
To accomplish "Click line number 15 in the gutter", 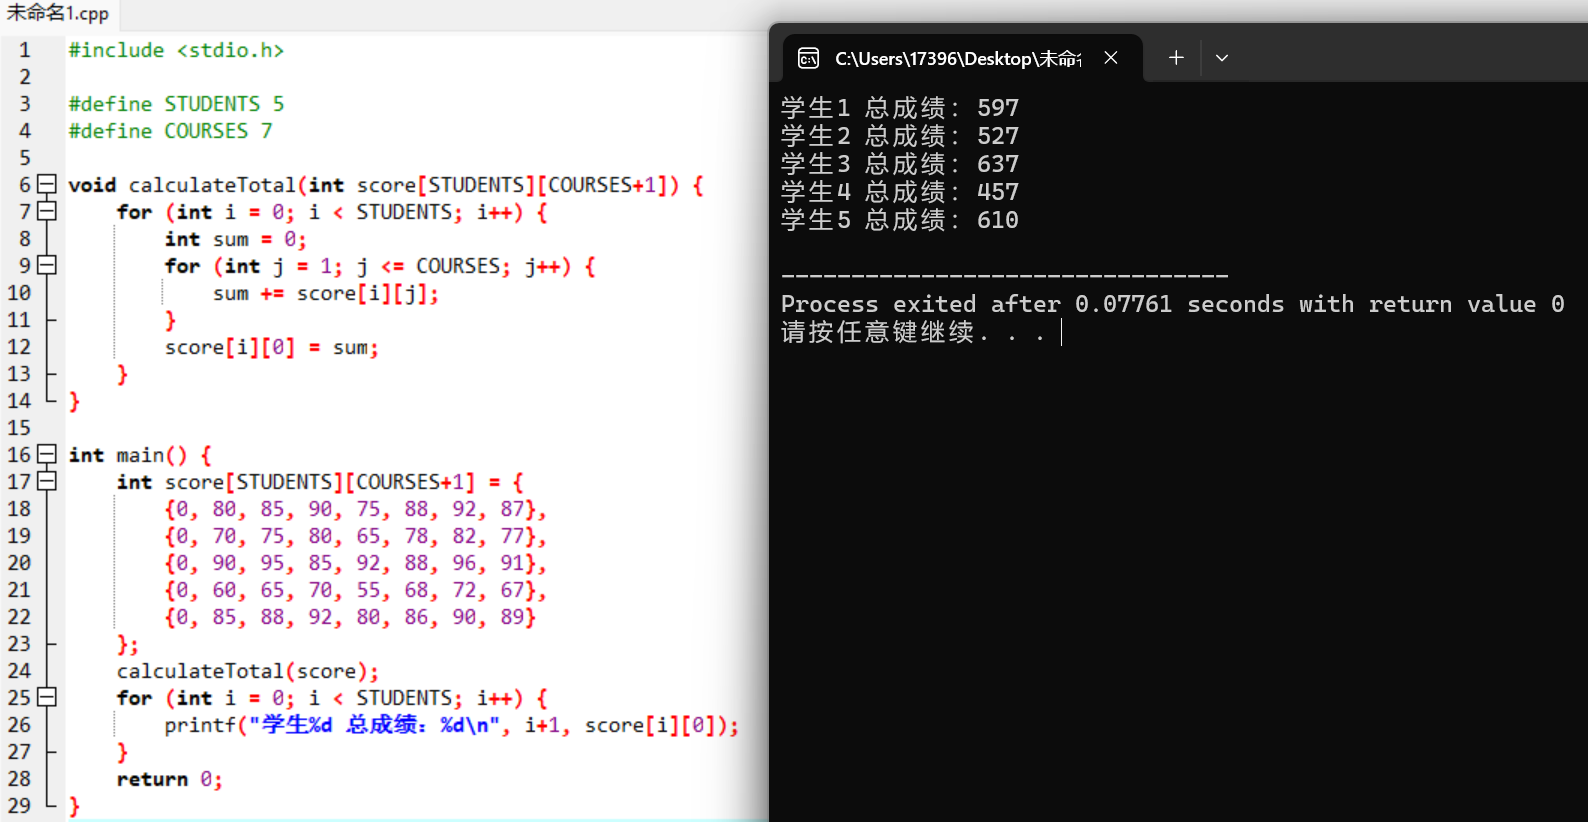I will click(x=19, y=428).
